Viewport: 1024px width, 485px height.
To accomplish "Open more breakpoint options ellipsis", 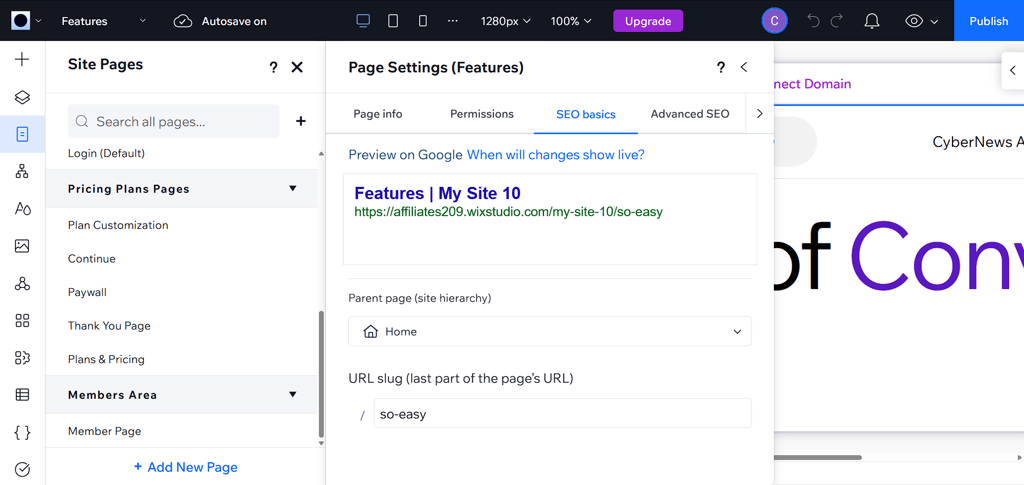I will pos(453,21).
